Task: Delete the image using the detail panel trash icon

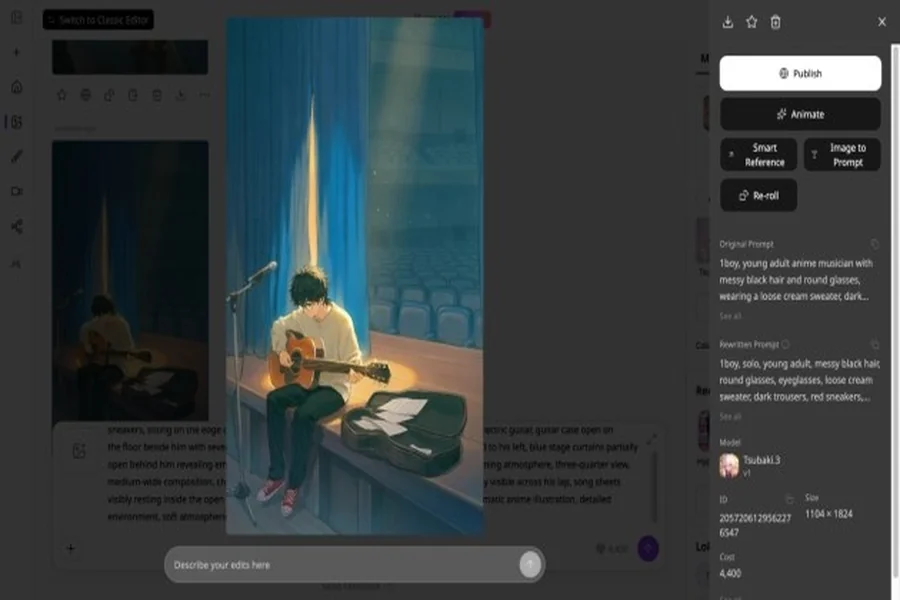Action: pos(775,22)
